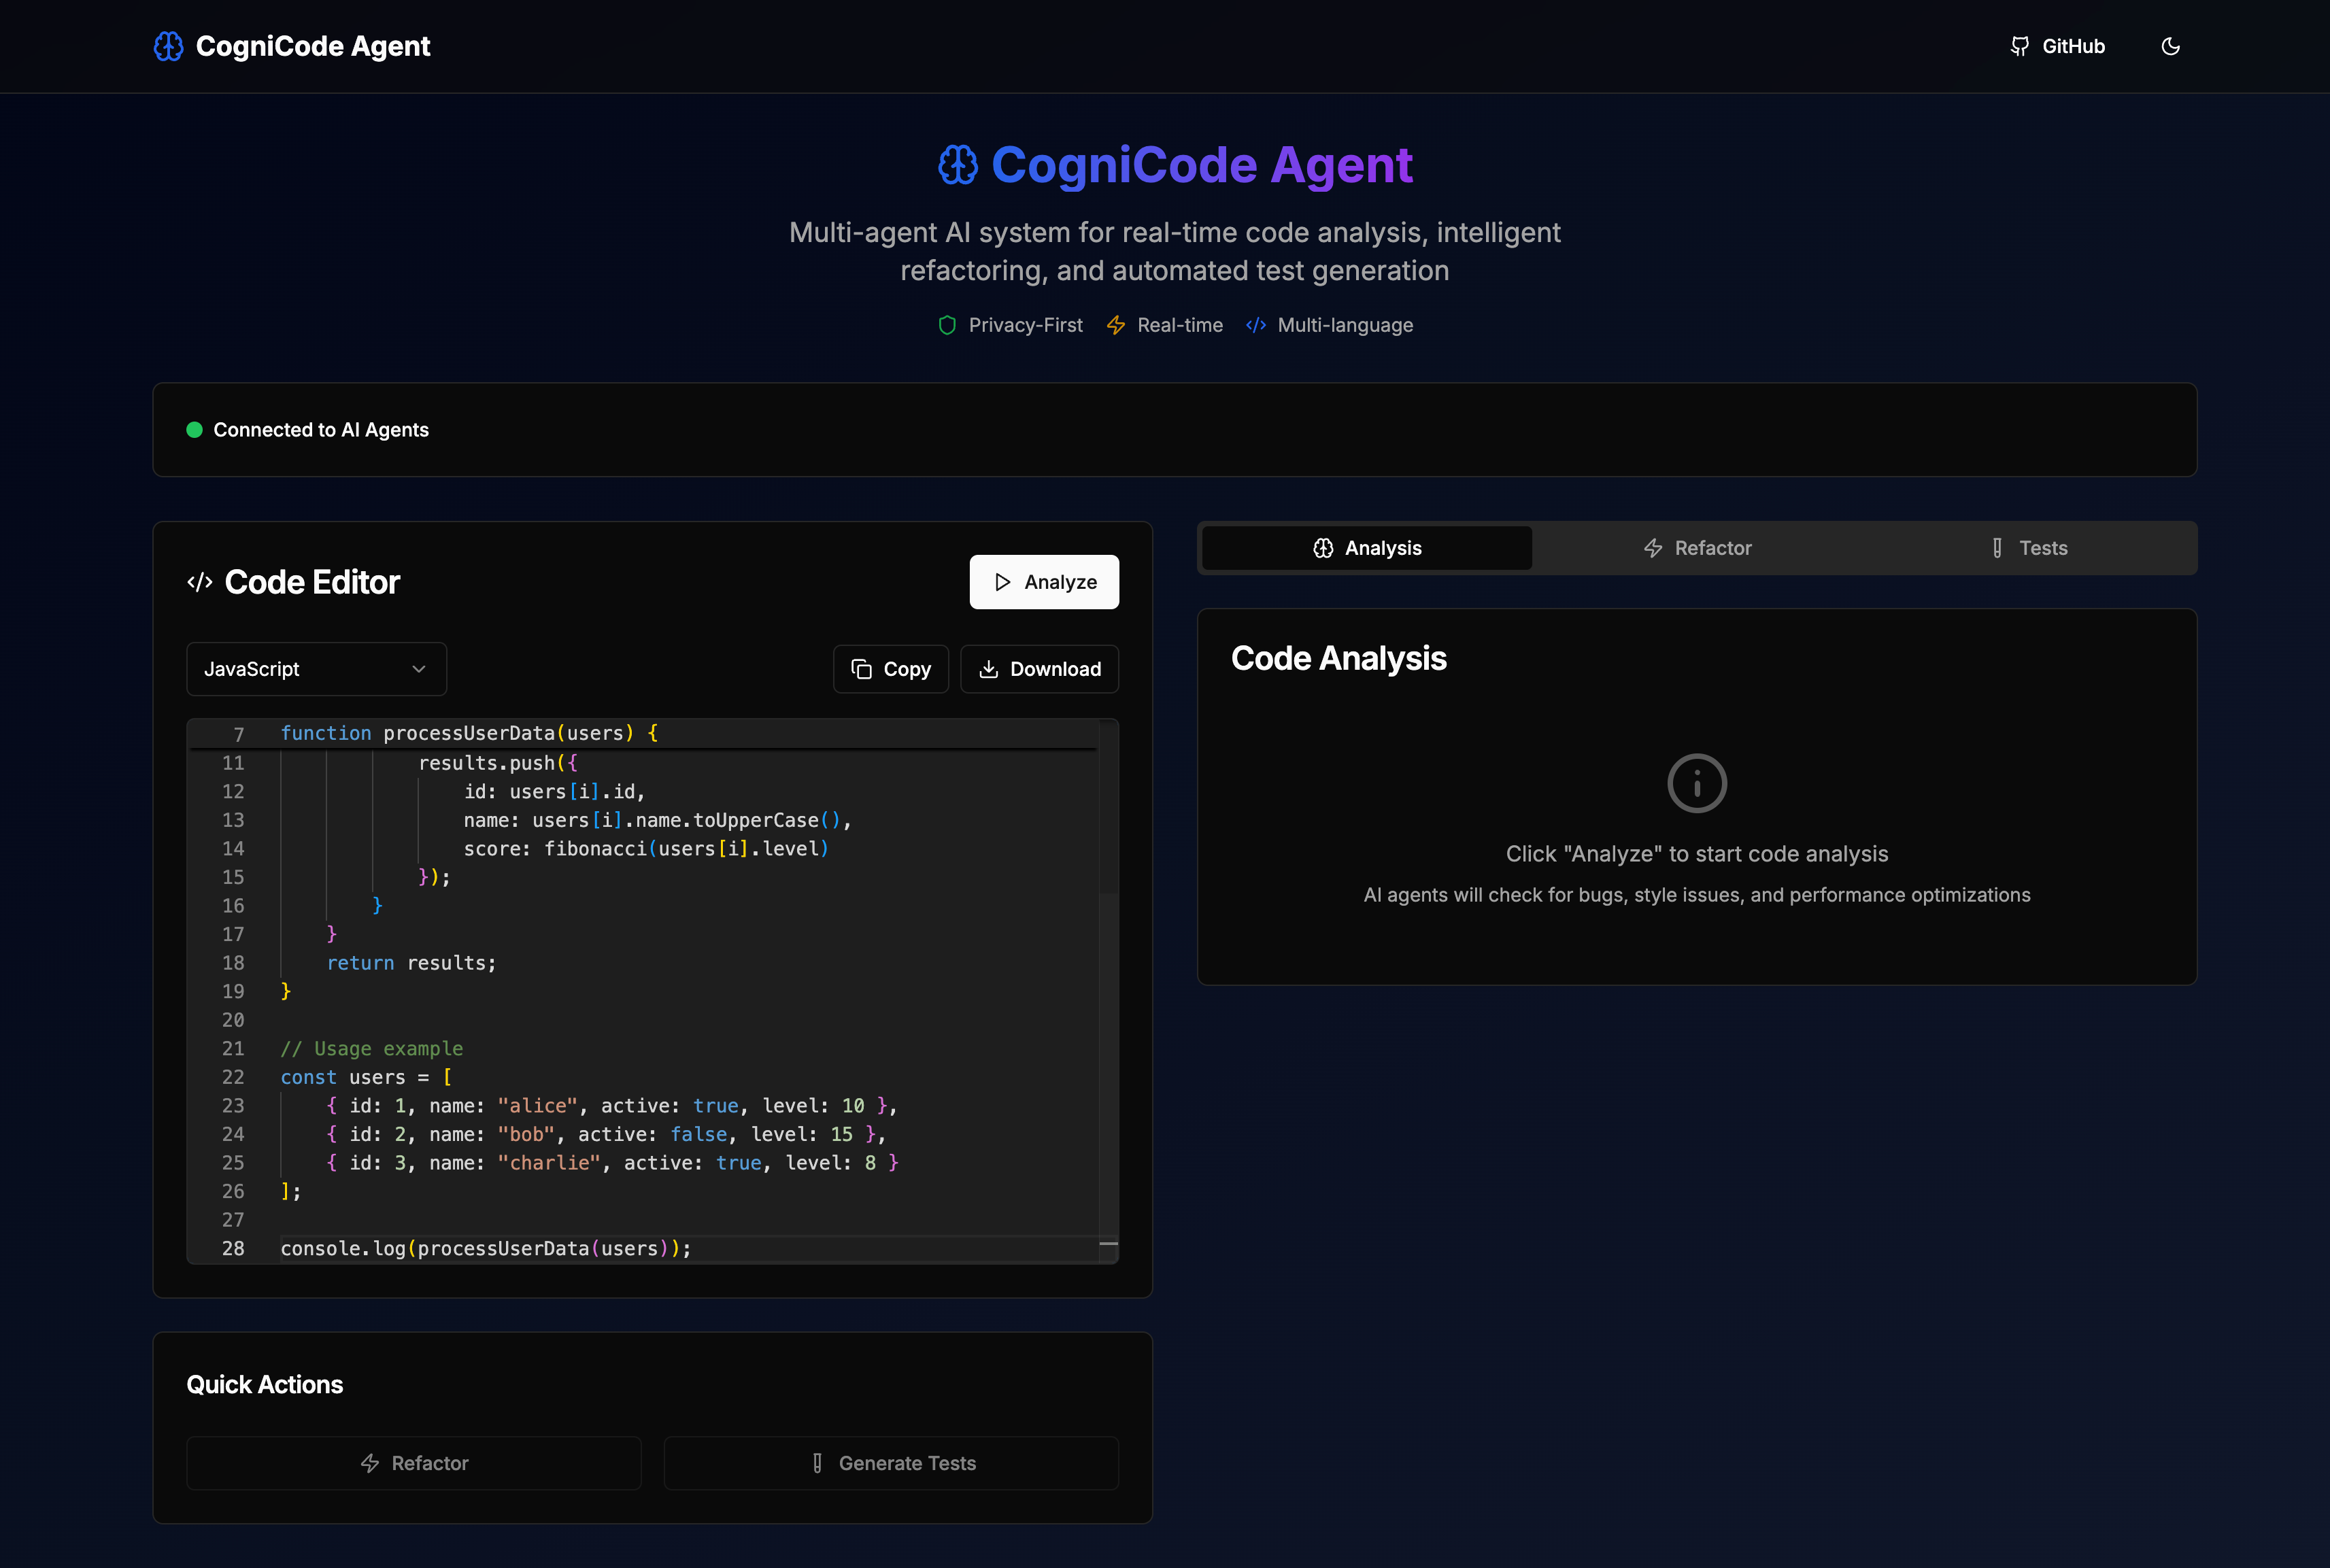Click the brain logo in header

tap(168, 46)
